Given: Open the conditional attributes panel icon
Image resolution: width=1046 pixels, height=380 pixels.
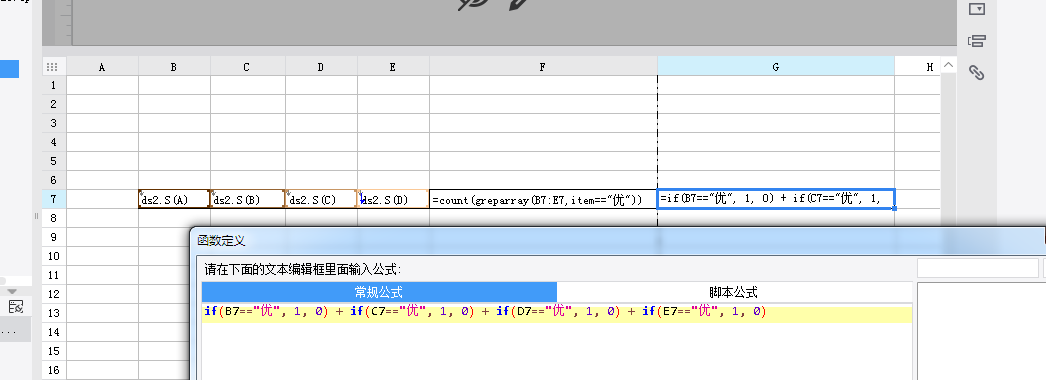Looking at the screenshot, I should tap(977, 41).
